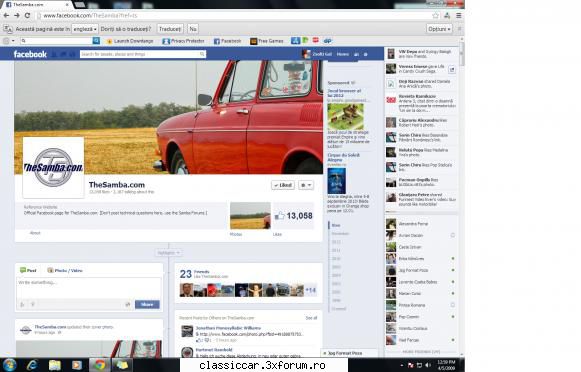The width and height of the screenshot is (581, 372).
Task: Click TheSamba.com updated cover photo post title
Action: (x=74, y=327)
